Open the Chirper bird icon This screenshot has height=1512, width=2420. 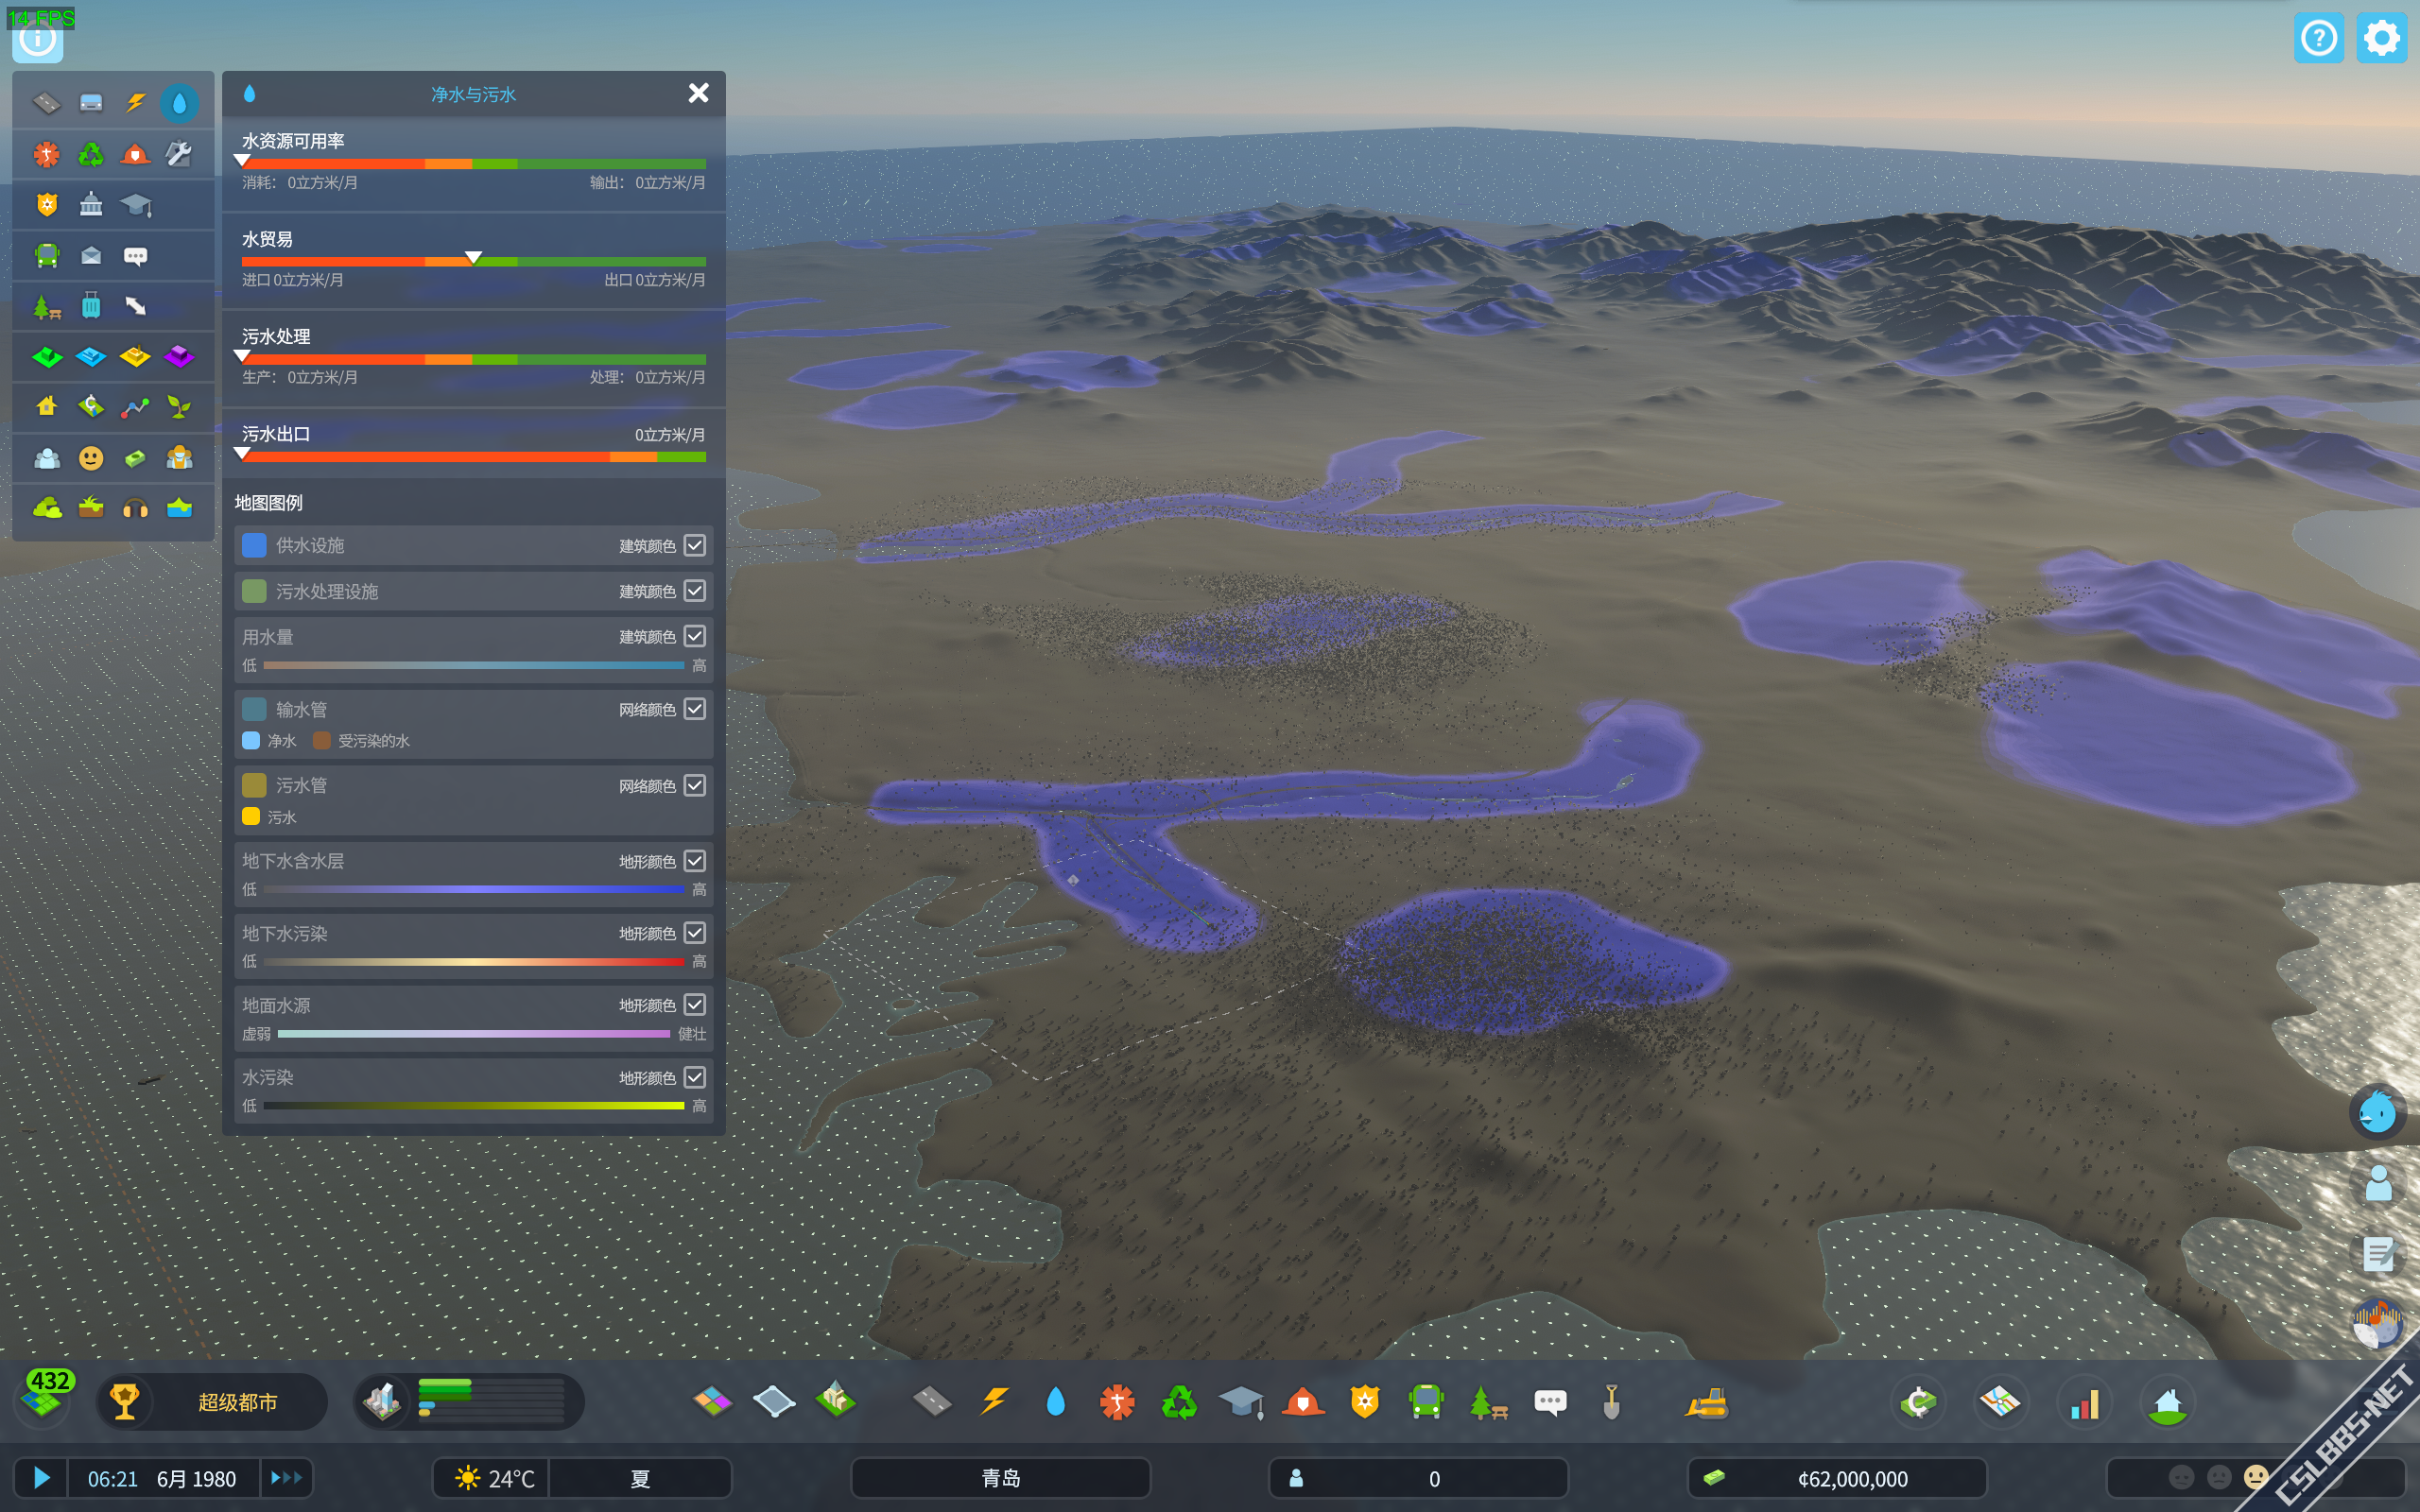(x=2377, y=1111)
